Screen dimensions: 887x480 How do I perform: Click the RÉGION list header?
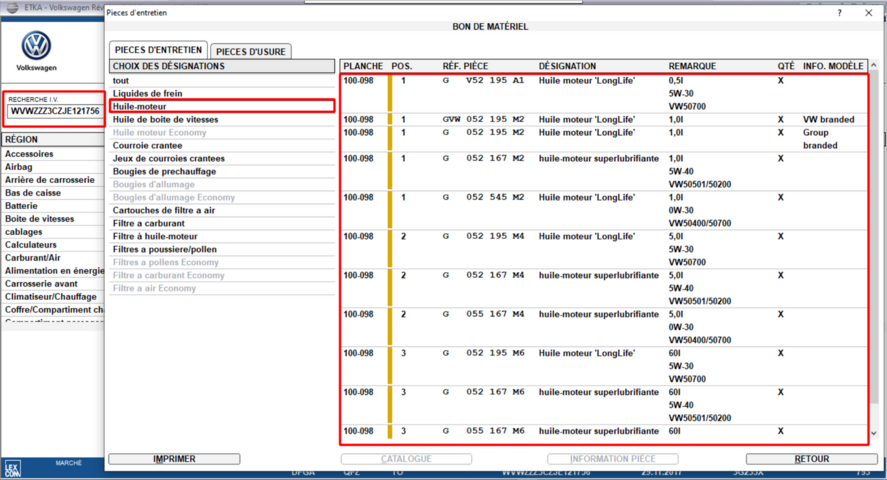tap(53, 140)
